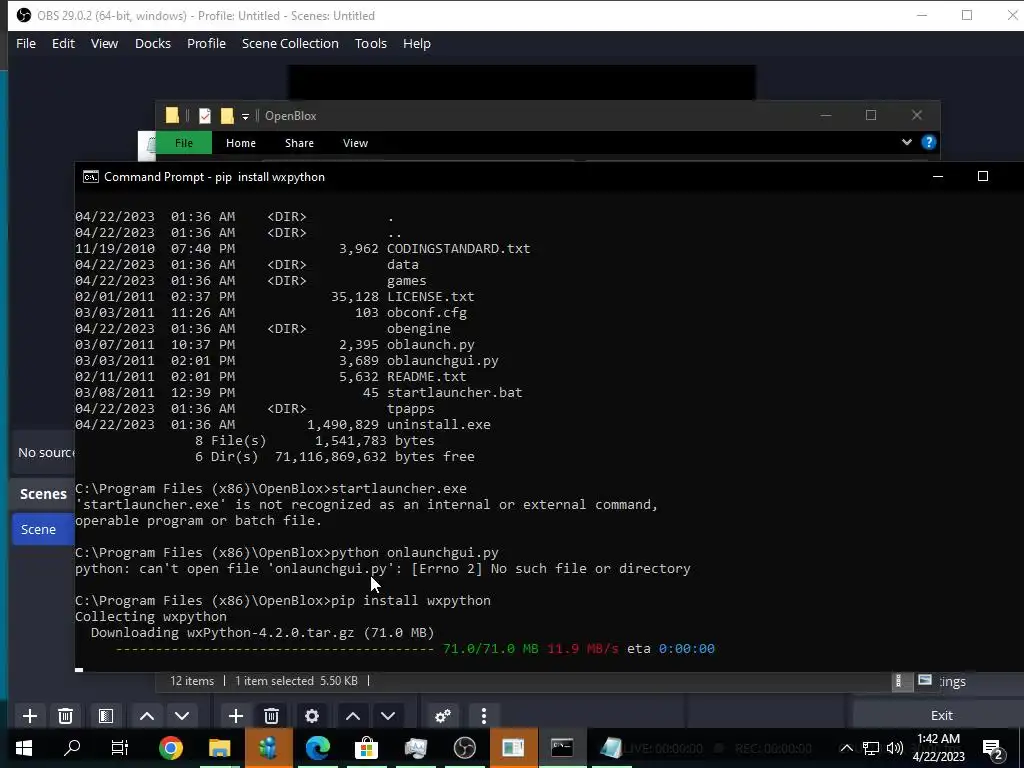Open Customize Quick Access Toolbar dropdown

tap(246, 116)
